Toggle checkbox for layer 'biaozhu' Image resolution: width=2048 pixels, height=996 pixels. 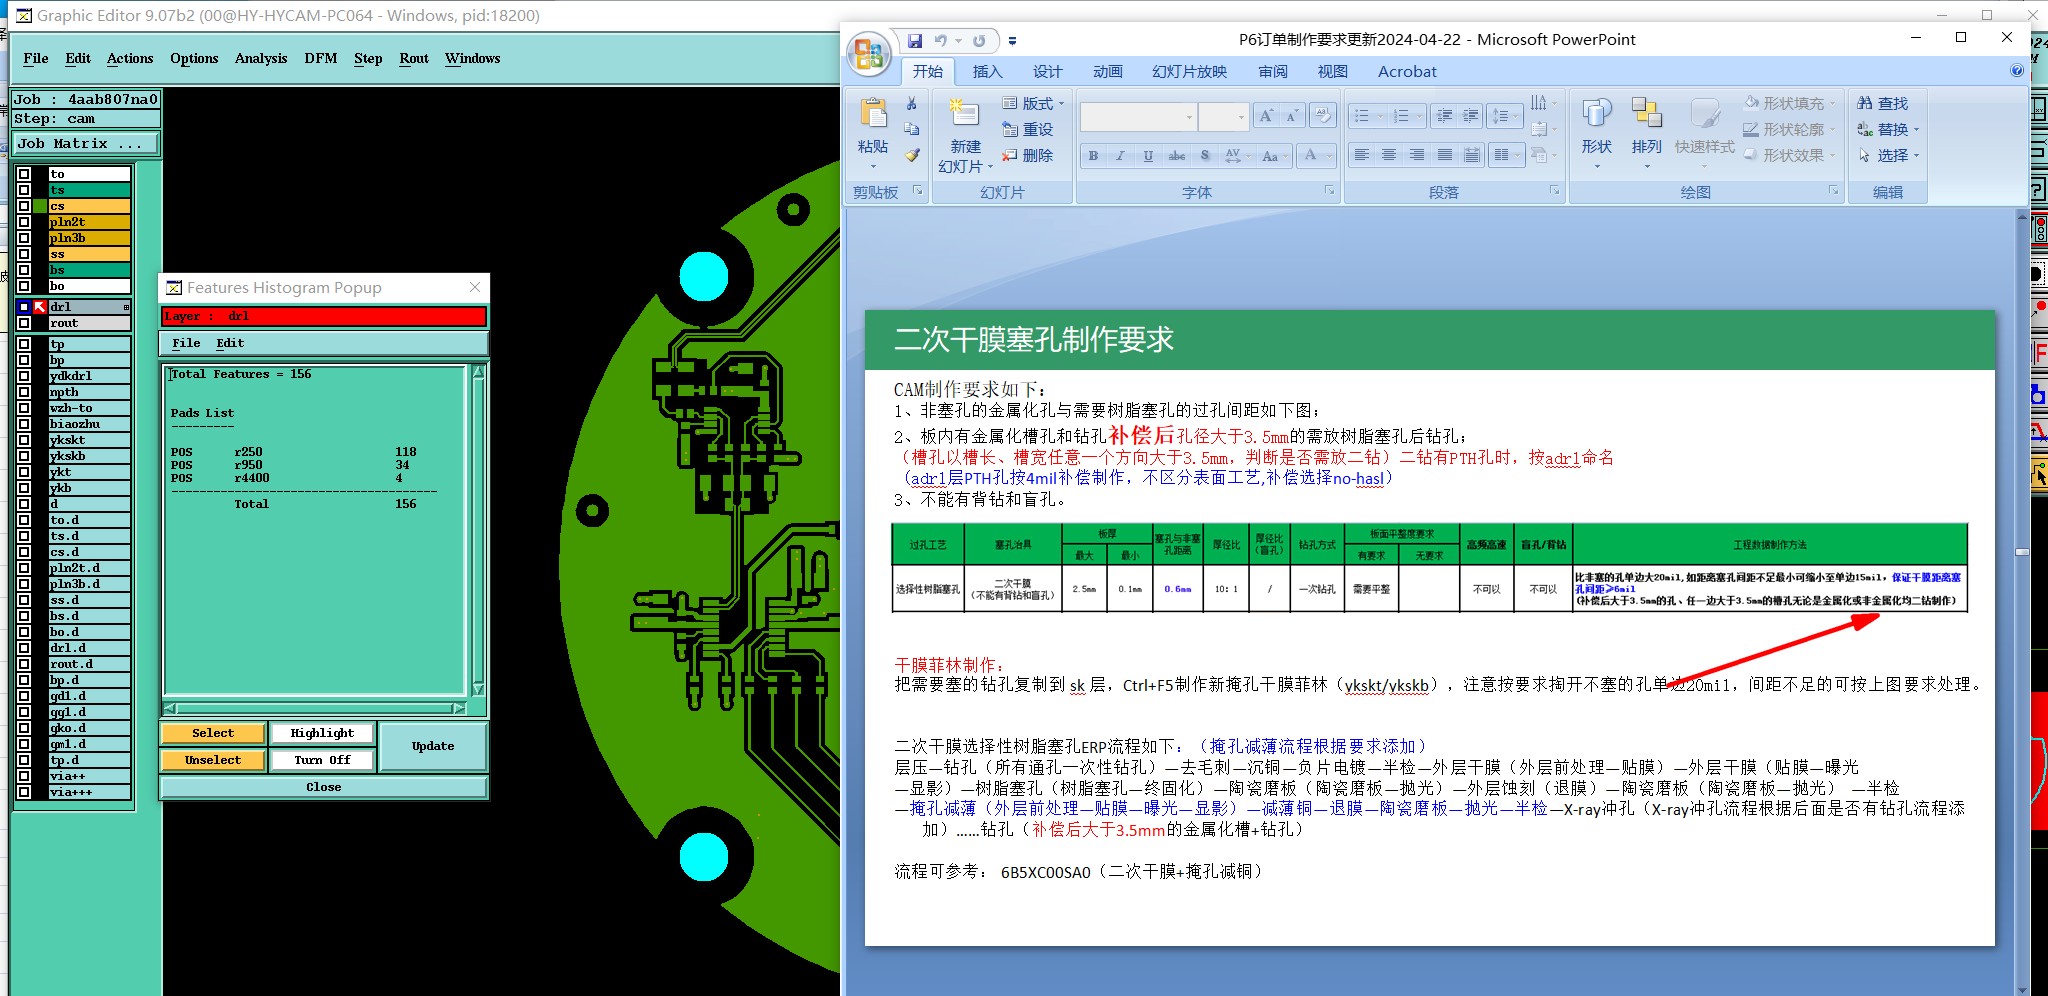[24, 424]
